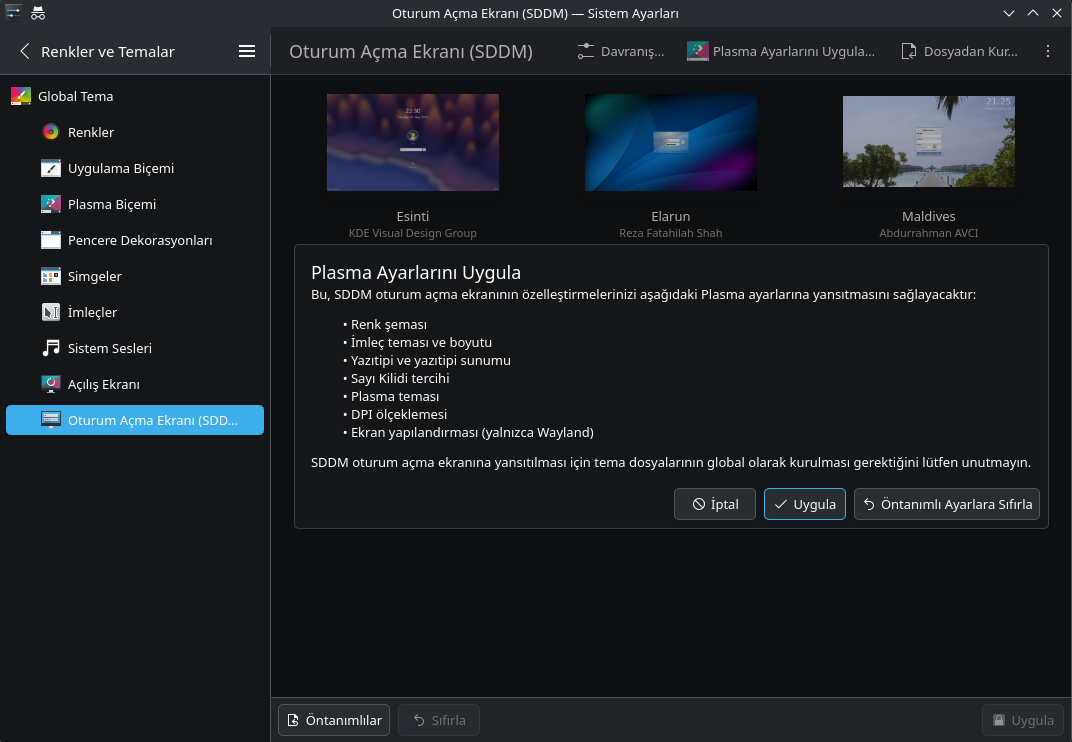Viewport: 1072px width, 742px height.
Task: Select the Maldives theme thumbnail
Action: [x=928, y=142]
